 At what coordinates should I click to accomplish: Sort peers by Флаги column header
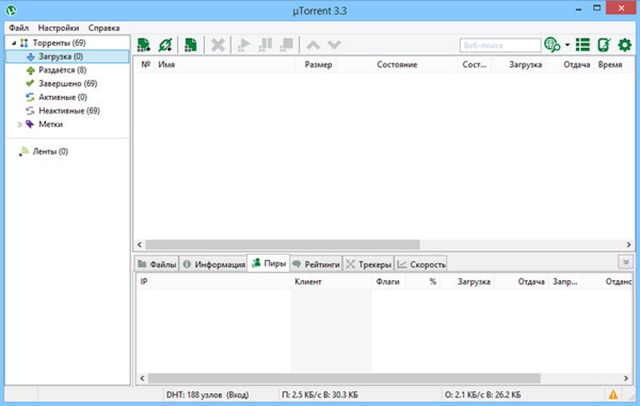click(x=388, y=282)
